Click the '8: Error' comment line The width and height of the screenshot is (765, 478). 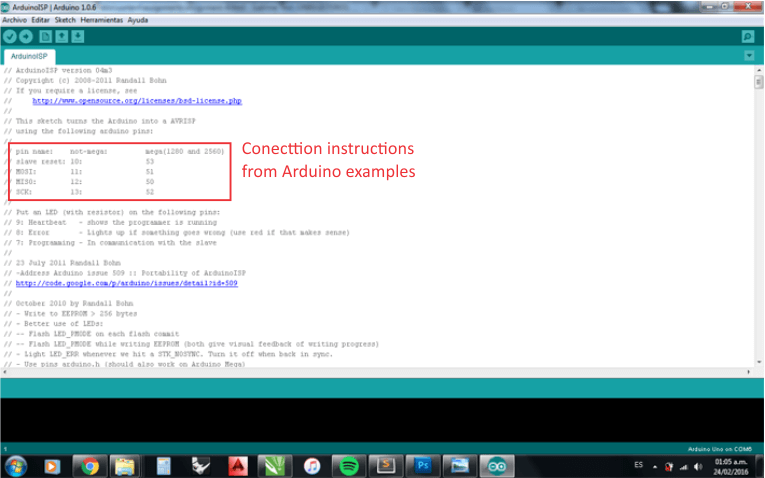[x=177, y=233]
